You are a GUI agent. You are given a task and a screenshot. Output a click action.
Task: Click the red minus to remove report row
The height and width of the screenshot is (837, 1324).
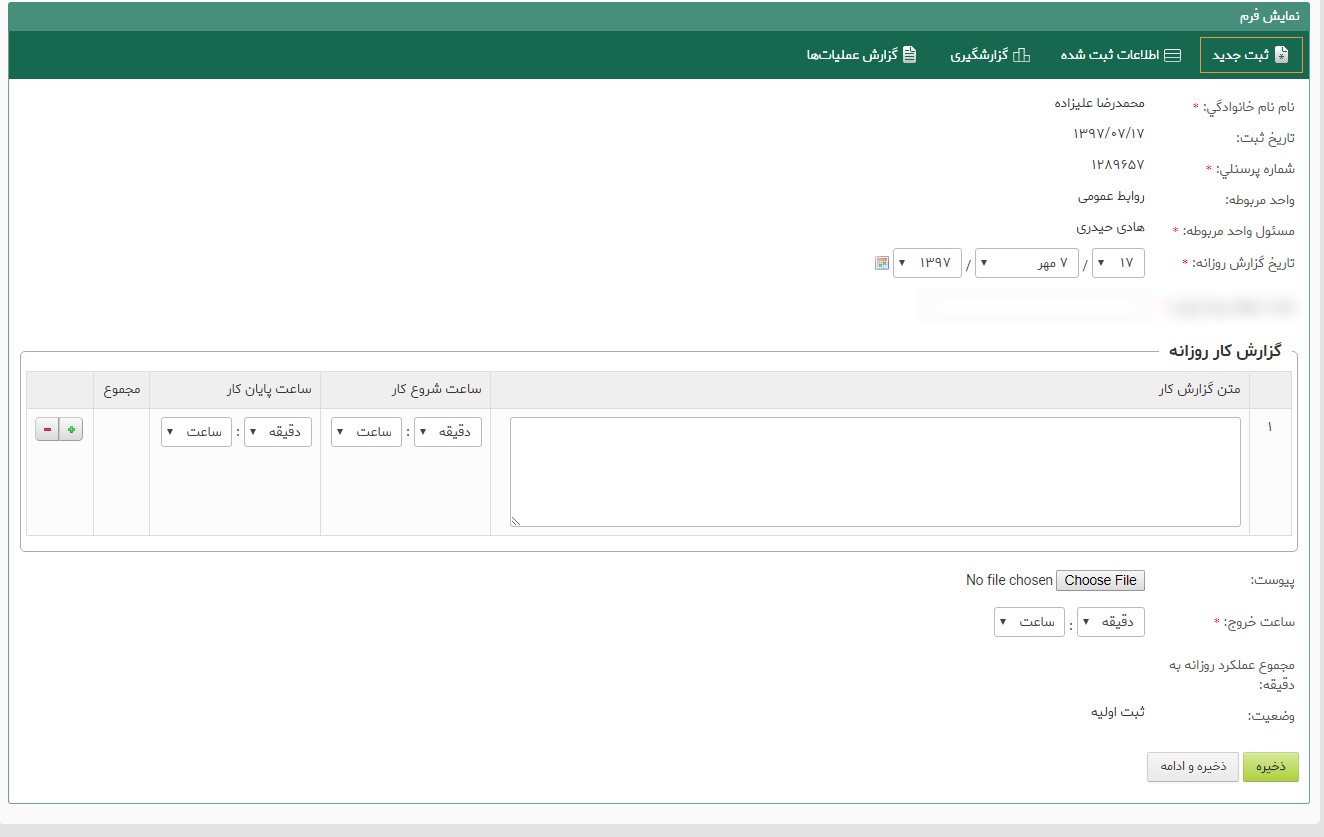(x=48, y=427)
